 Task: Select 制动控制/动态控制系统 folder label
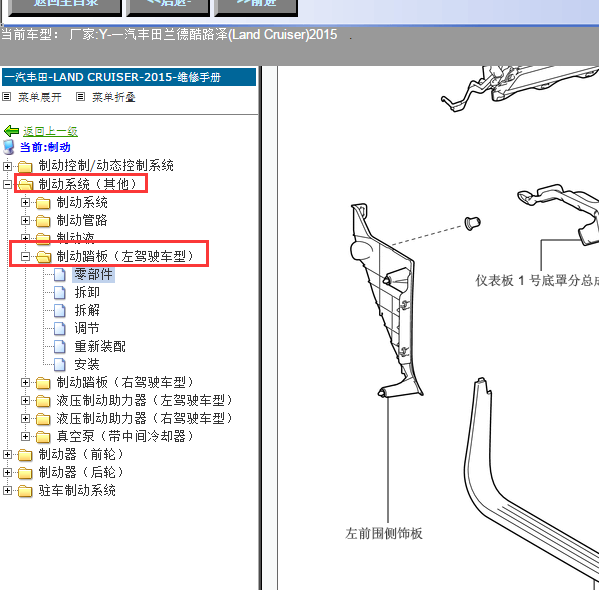point(106,166)
